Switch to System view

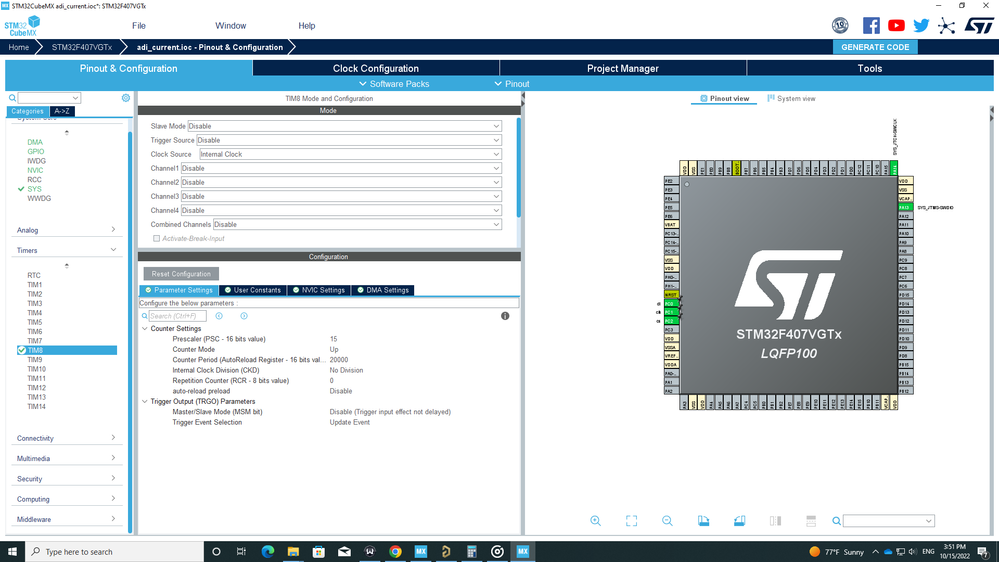[791, 99]
